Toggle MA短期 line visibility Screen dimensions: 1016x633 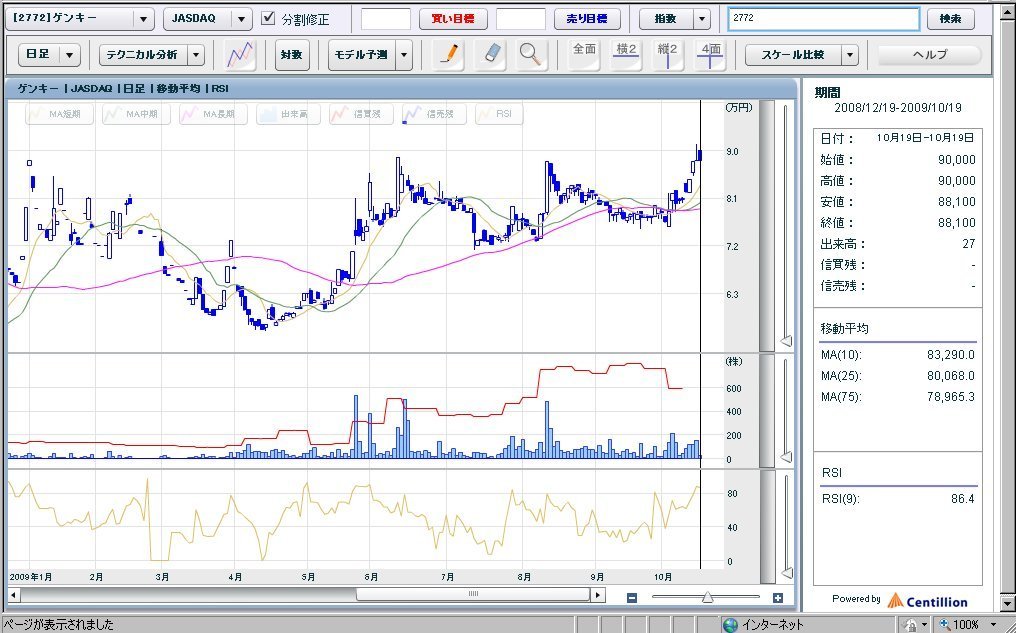[x=59, y=115]
